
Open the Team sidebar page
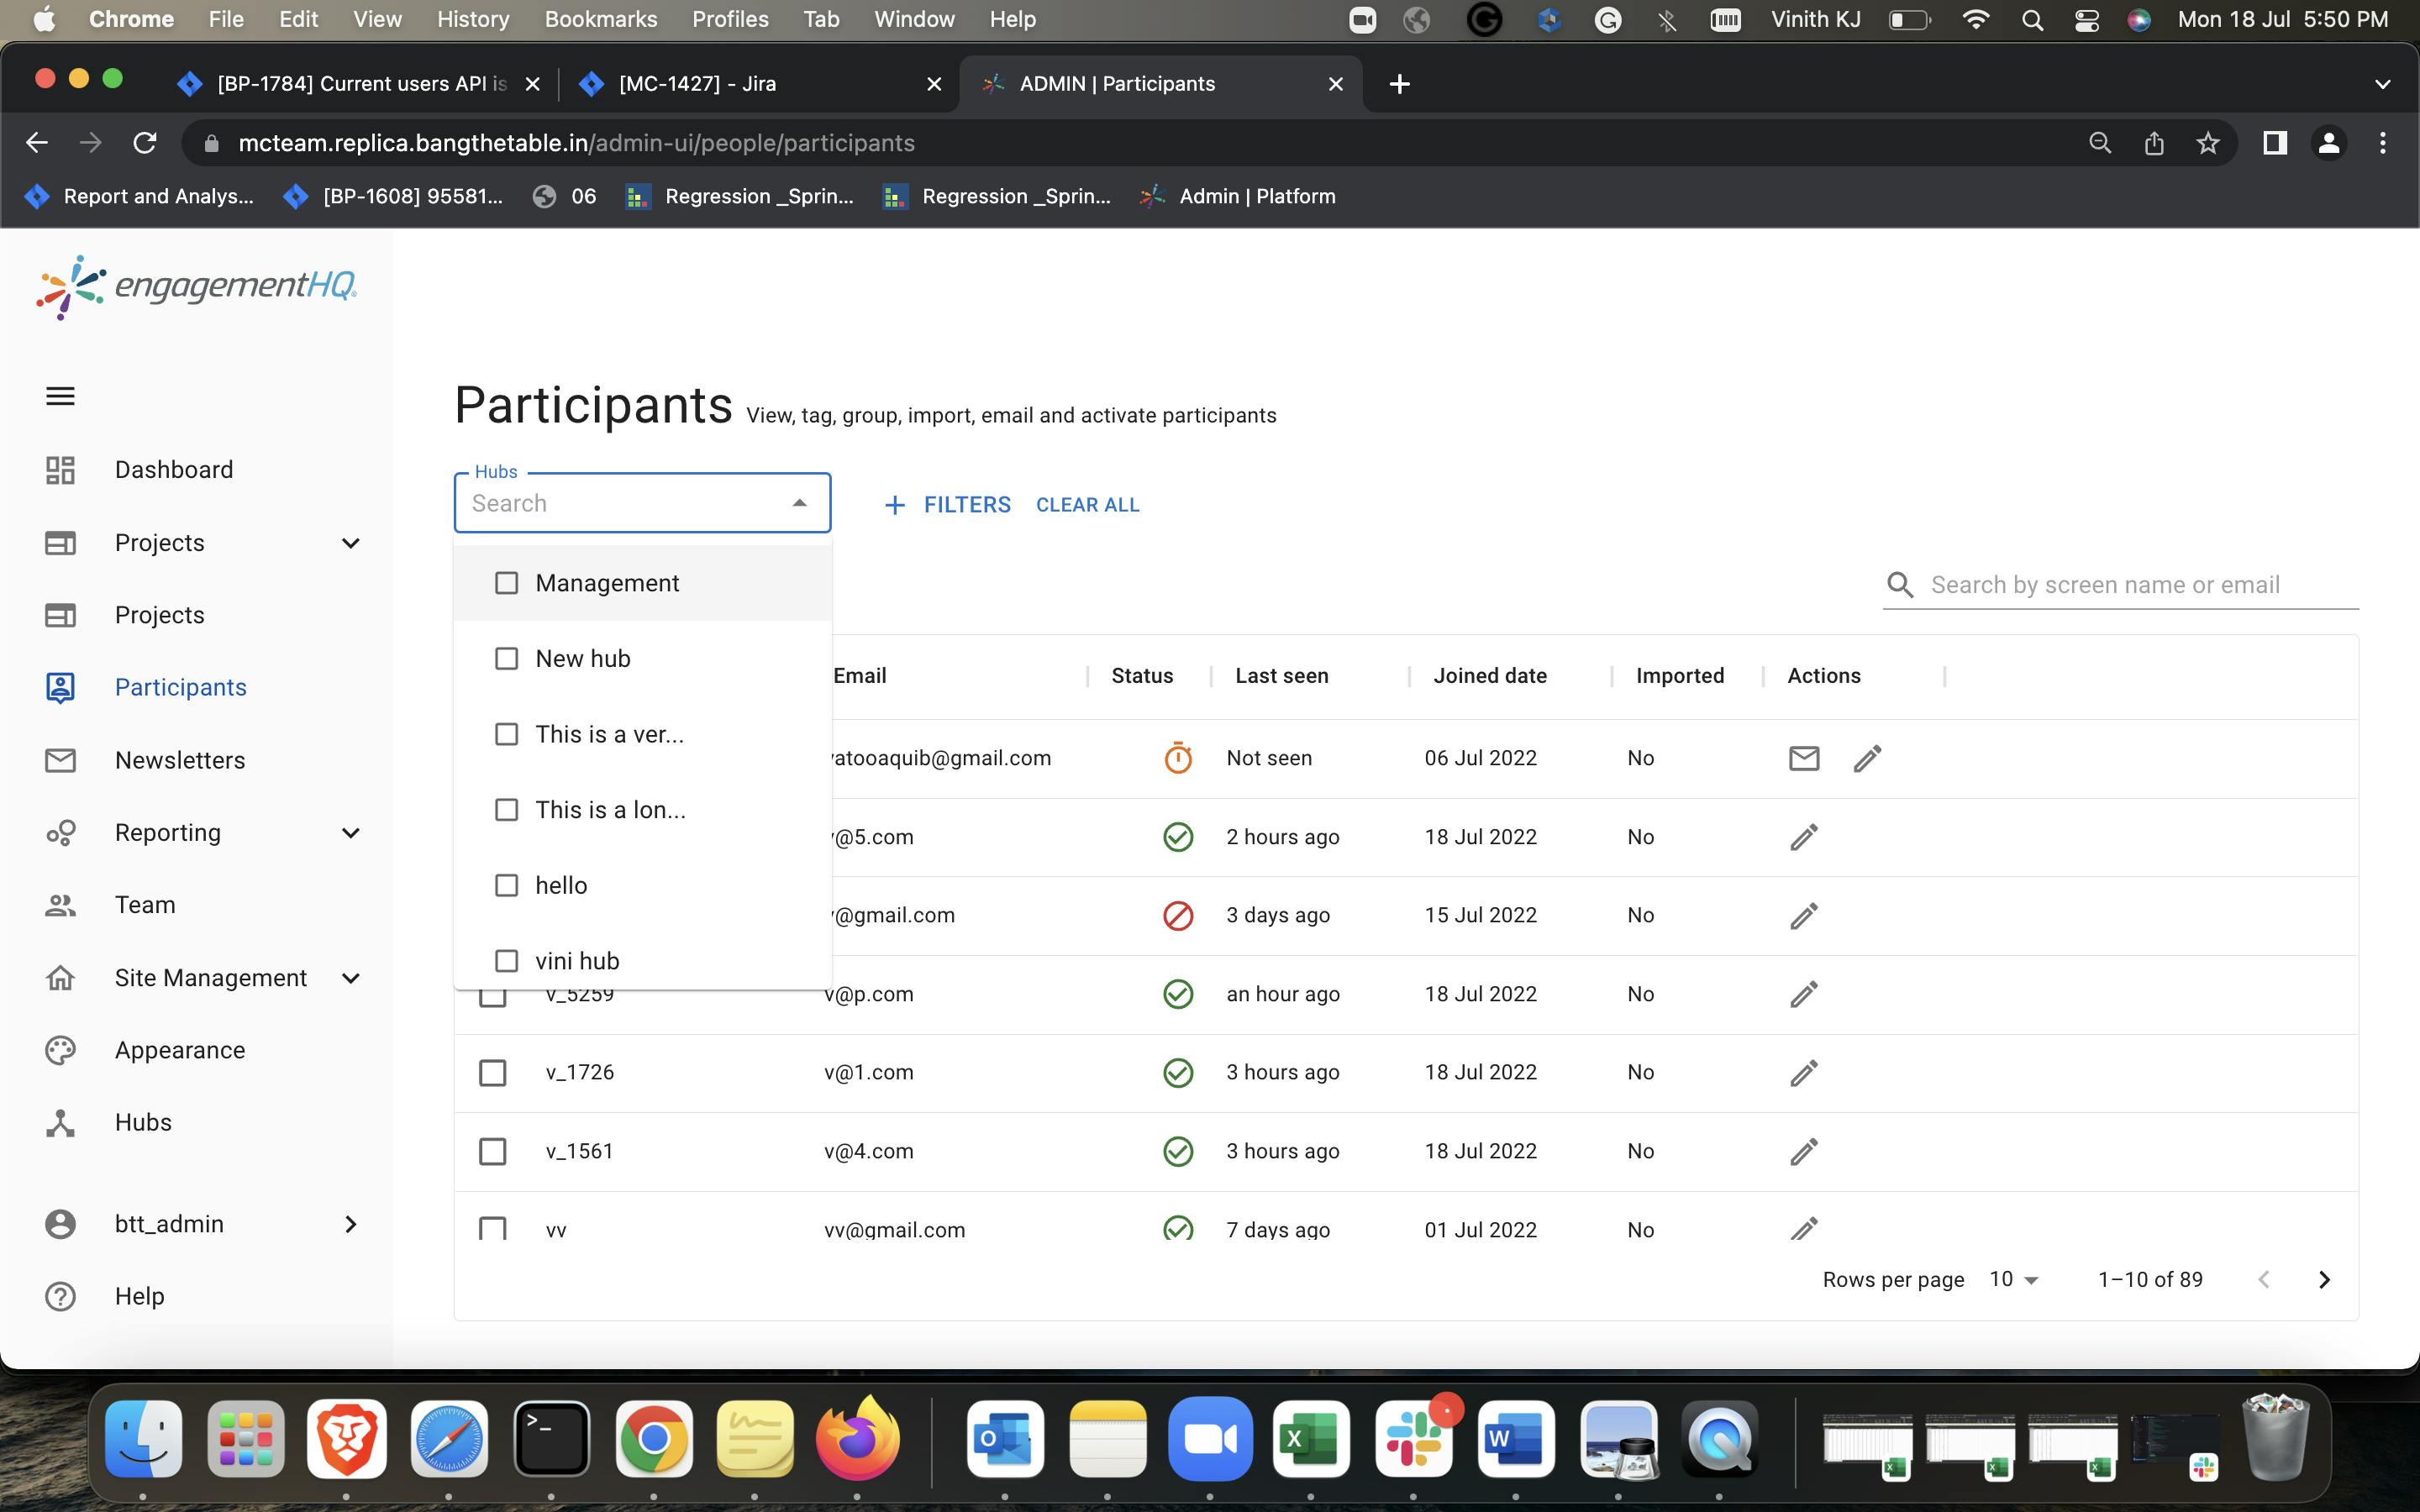pos(145,905)
